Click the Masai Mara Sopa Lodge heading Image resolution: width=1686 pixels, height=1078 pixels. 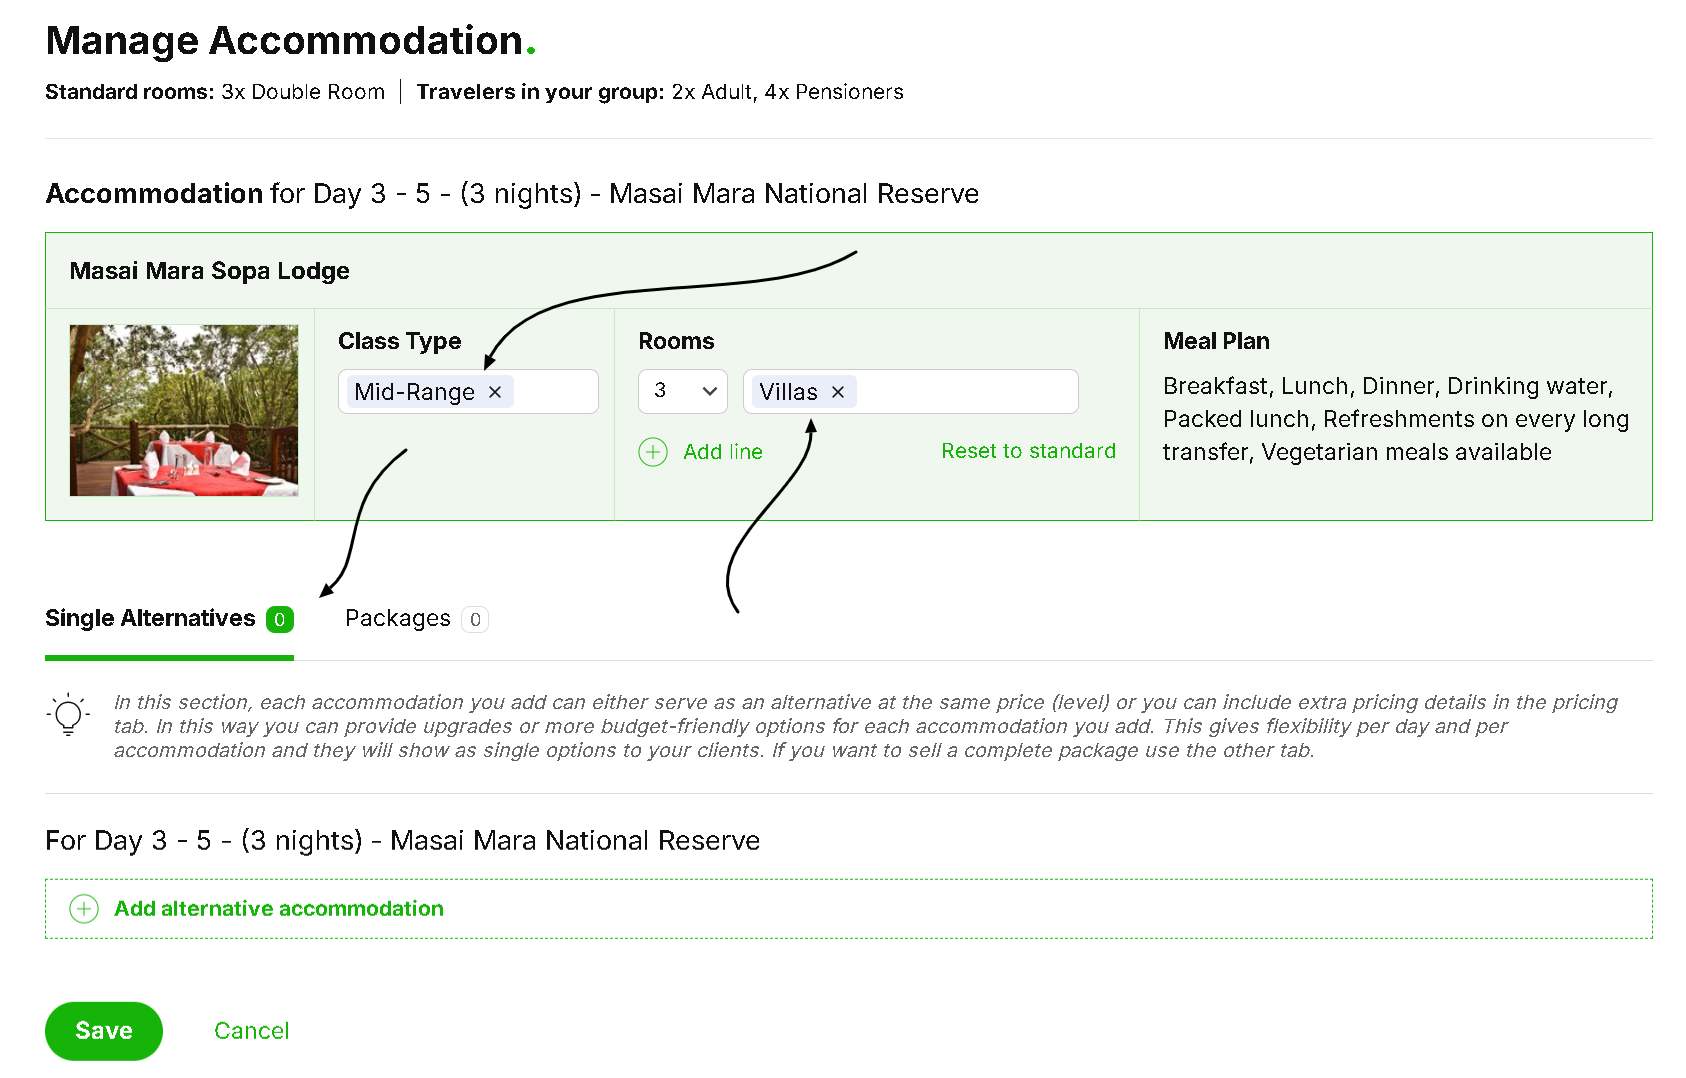210,271
